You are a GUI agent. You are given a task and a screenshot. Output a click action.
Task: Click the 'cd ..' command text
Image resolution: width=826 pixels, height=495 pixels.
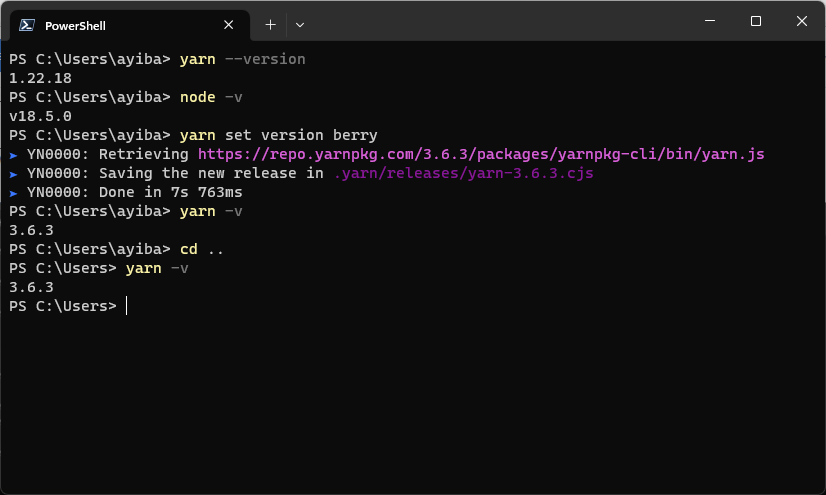point(201,249)
